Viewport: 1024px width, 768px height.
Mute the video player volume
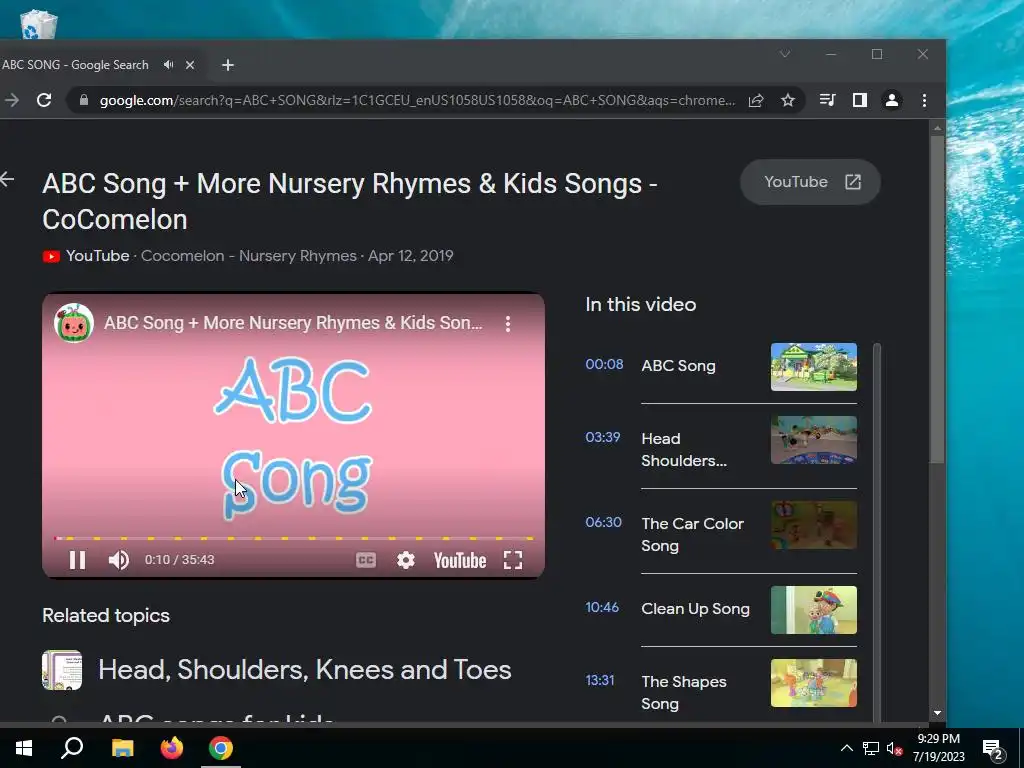[x=118, y=560]
